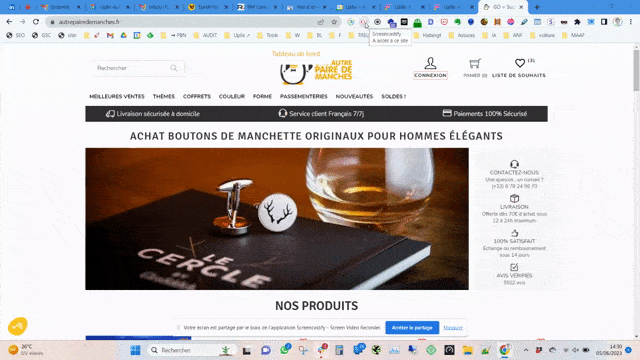This screenshot has height=360, width=640.
Task: Click the yellow round badge at page corner
Action: click(x=18, y=326)
